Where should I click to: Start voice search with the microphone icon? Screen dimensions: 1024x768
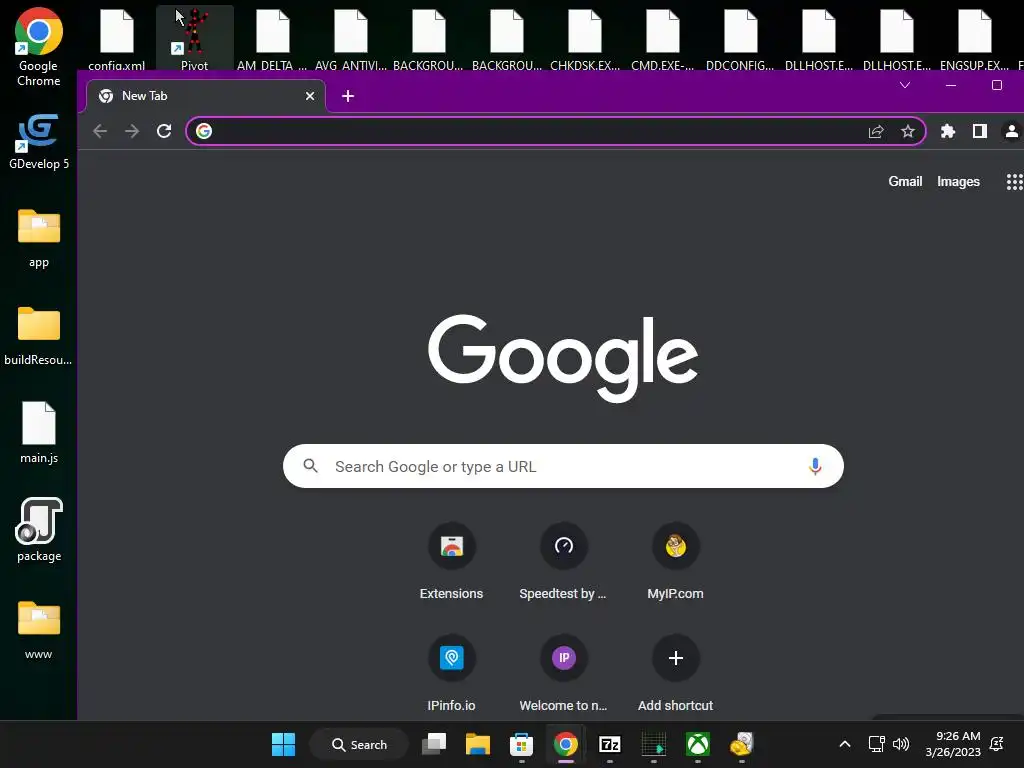tap(815, 466)
